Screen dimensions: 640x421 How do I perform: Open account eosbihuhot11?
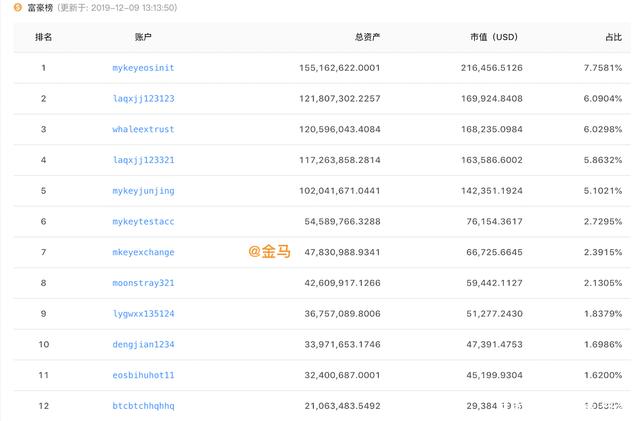143,375
